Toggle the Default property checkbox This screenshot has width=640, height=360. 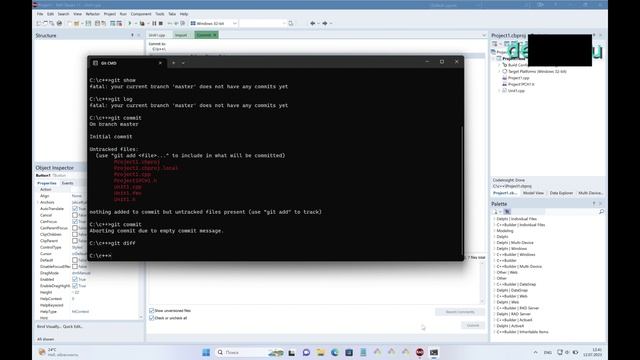(75, 260)
